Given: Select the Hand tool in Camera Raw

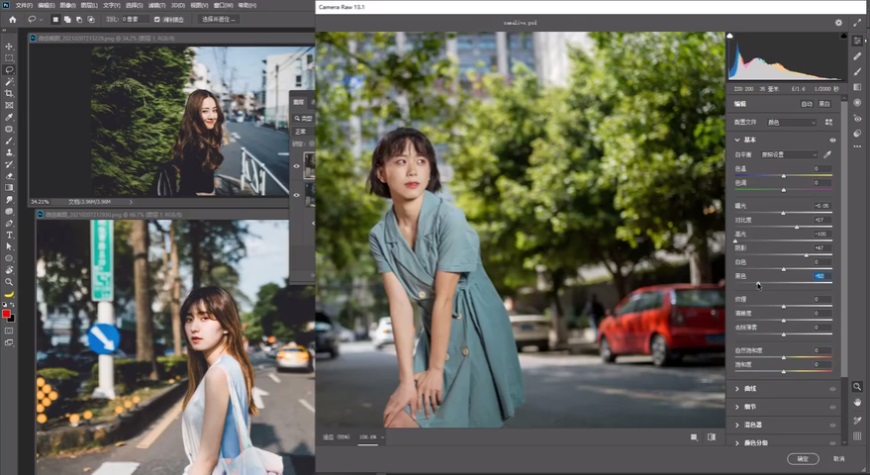Looking at the screenshot, I should pyautogui.click(x=857, y=402).
